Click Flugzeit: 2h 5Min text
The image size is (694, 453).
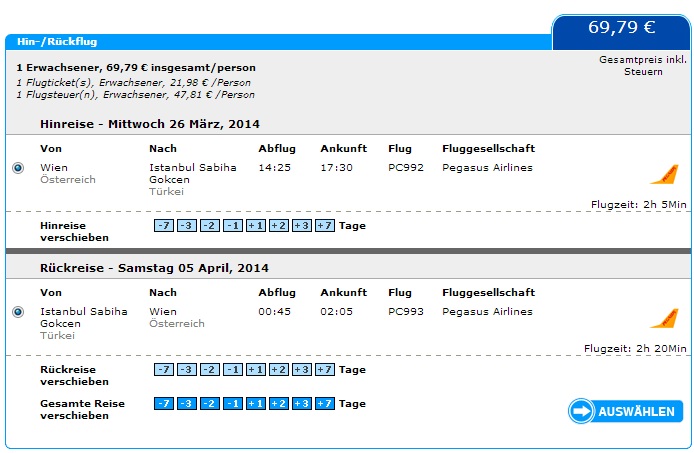[639, 205]
